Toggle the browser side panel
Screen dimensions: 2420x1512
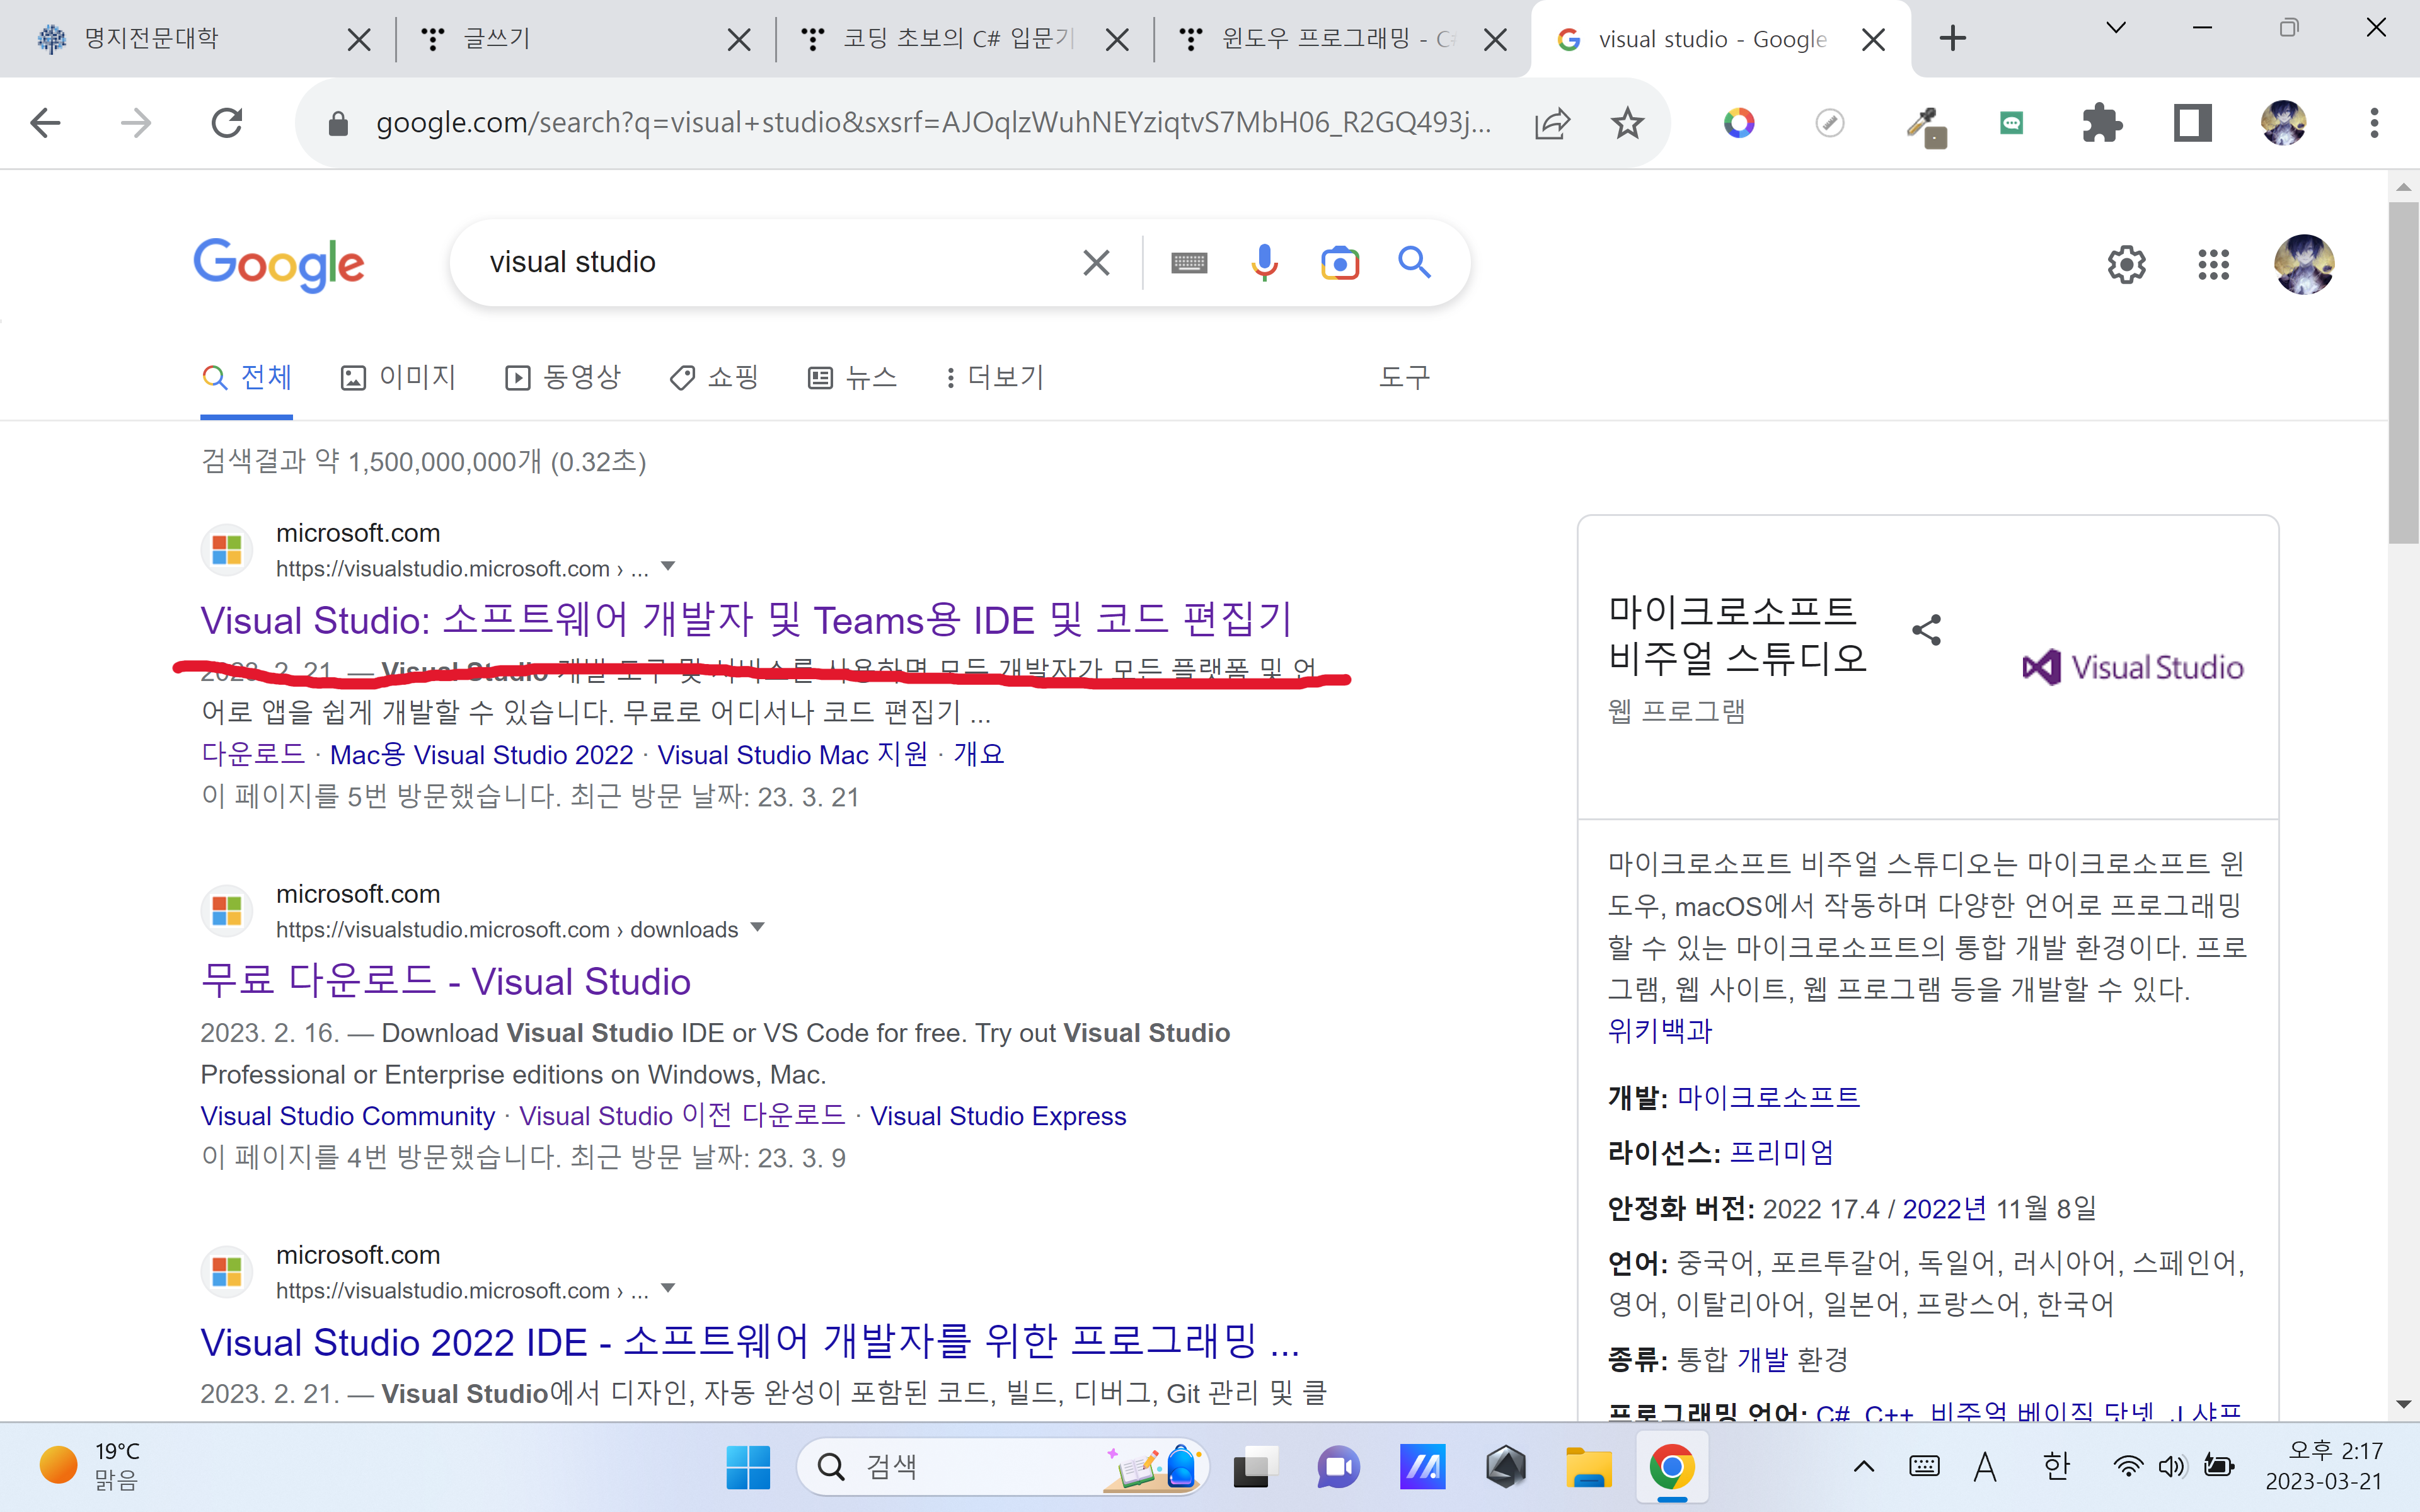pos(2192,123)
